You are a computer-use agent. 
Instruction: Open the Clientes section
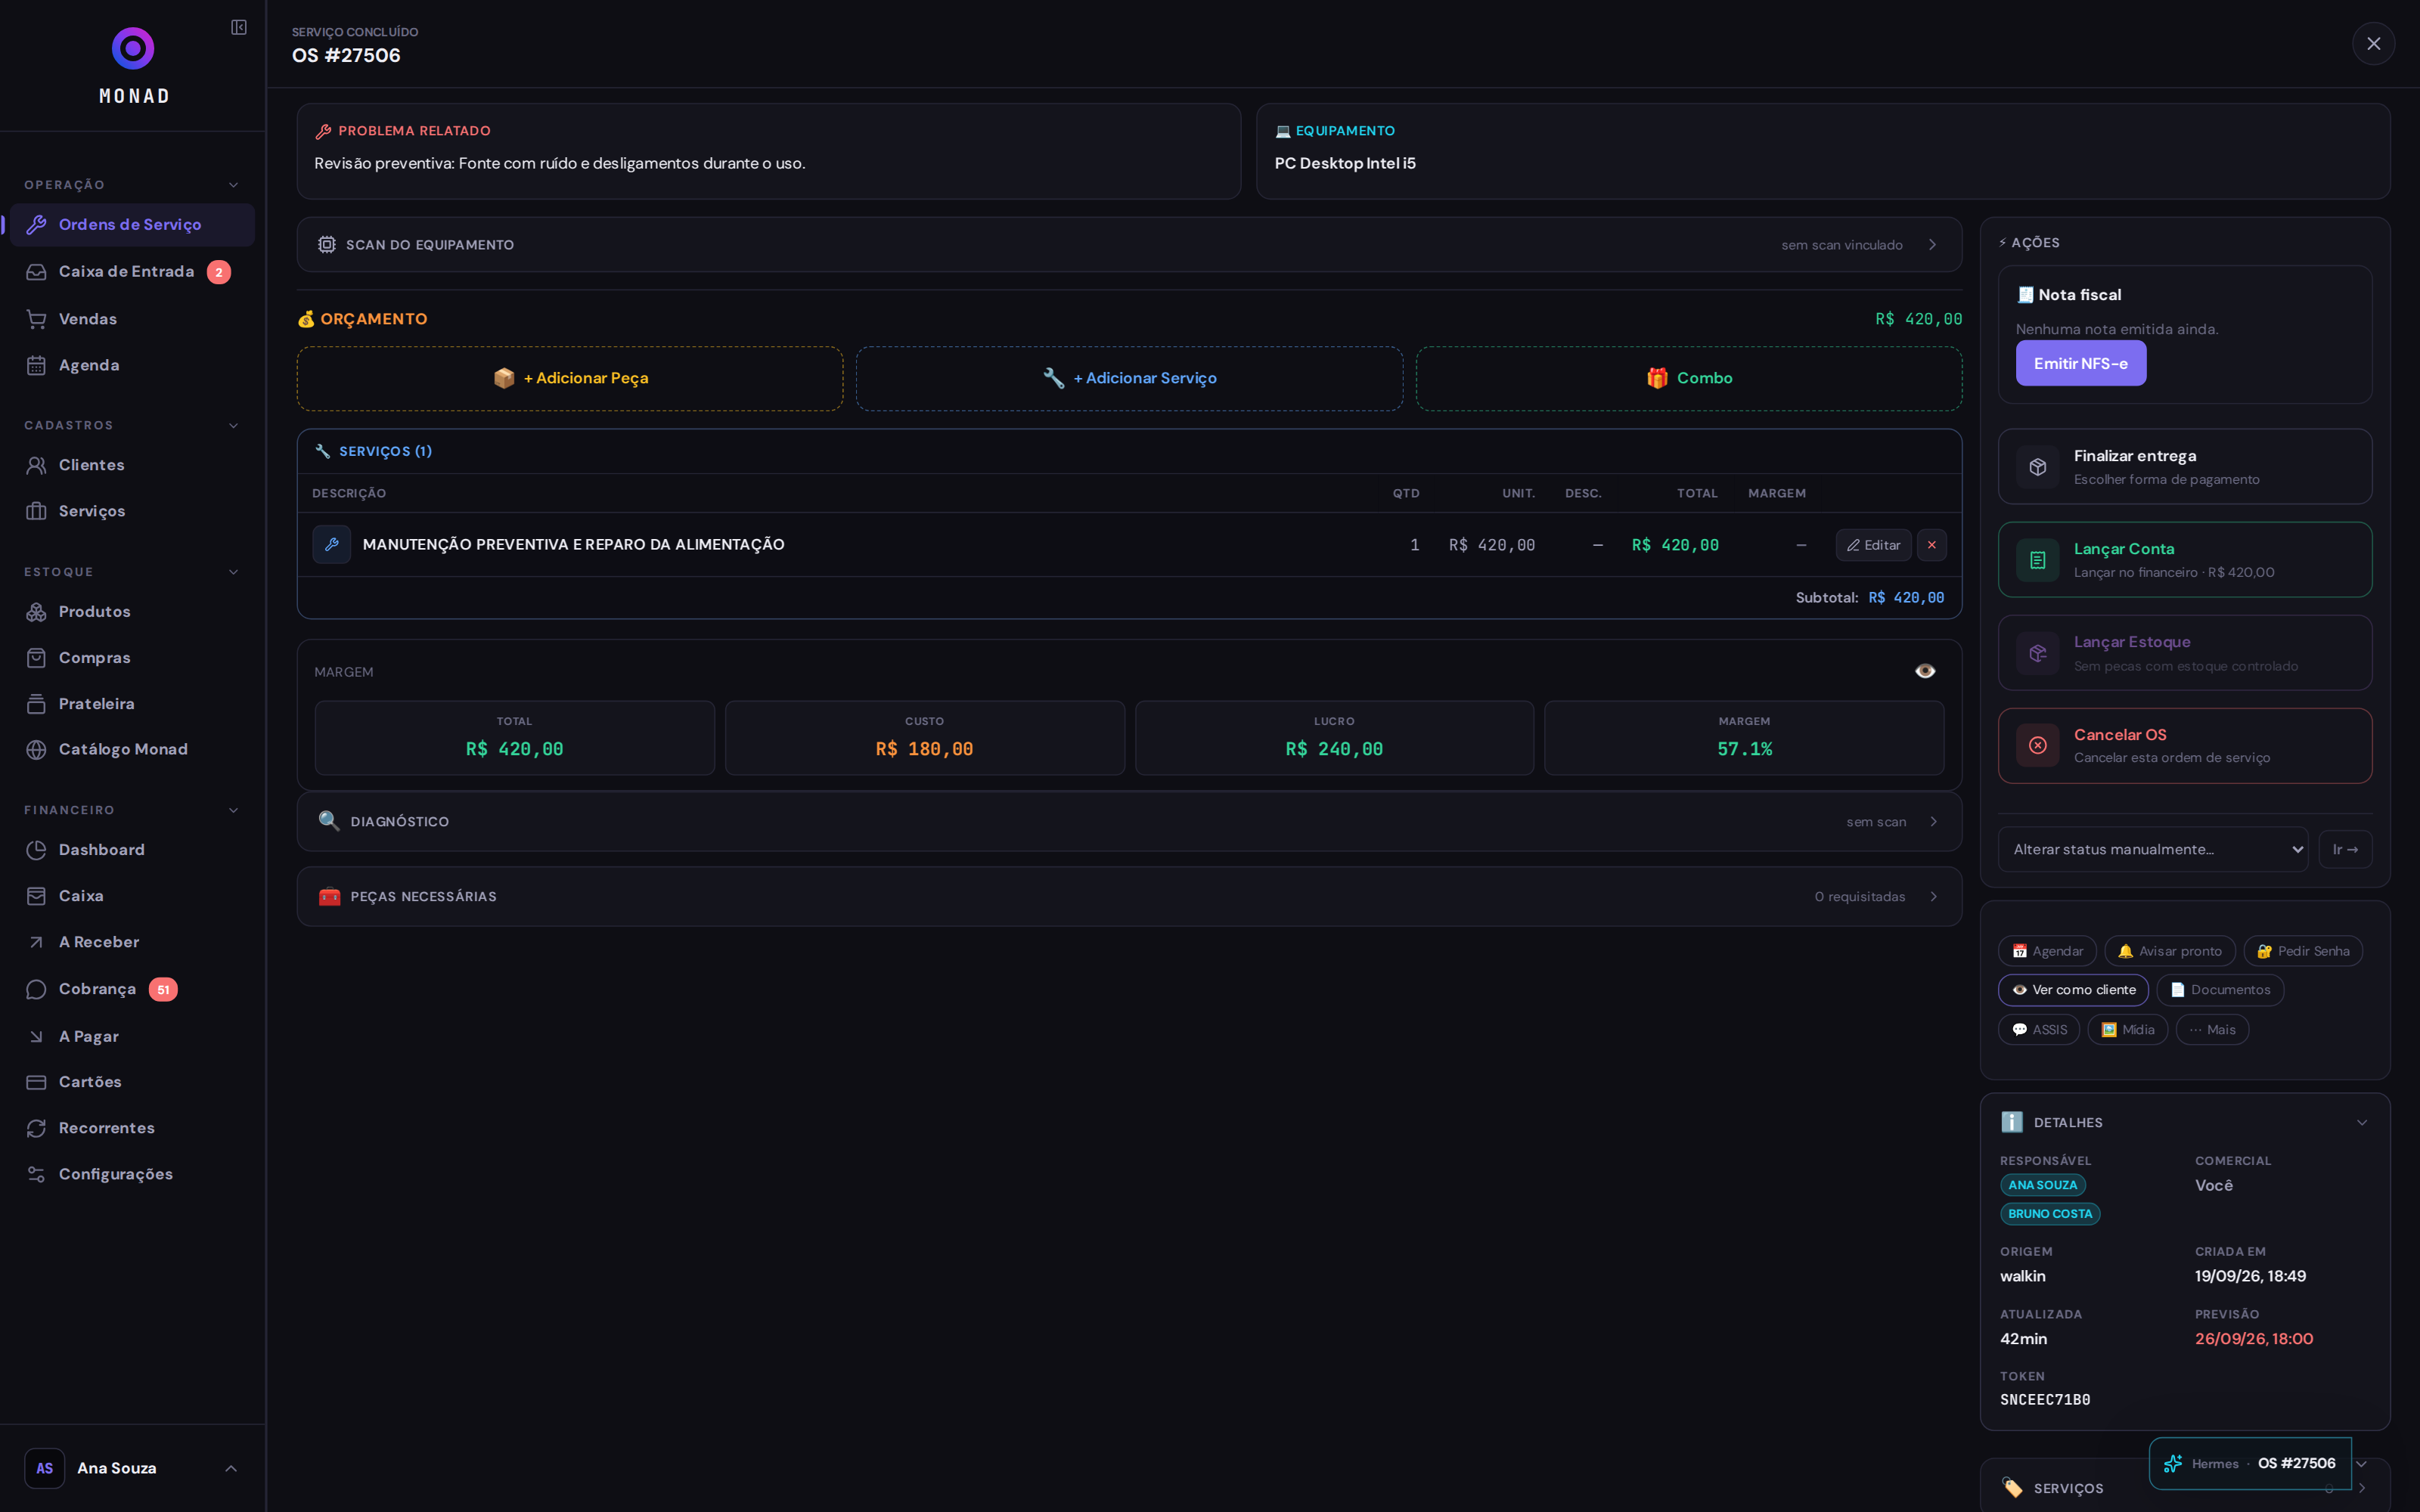132,465
